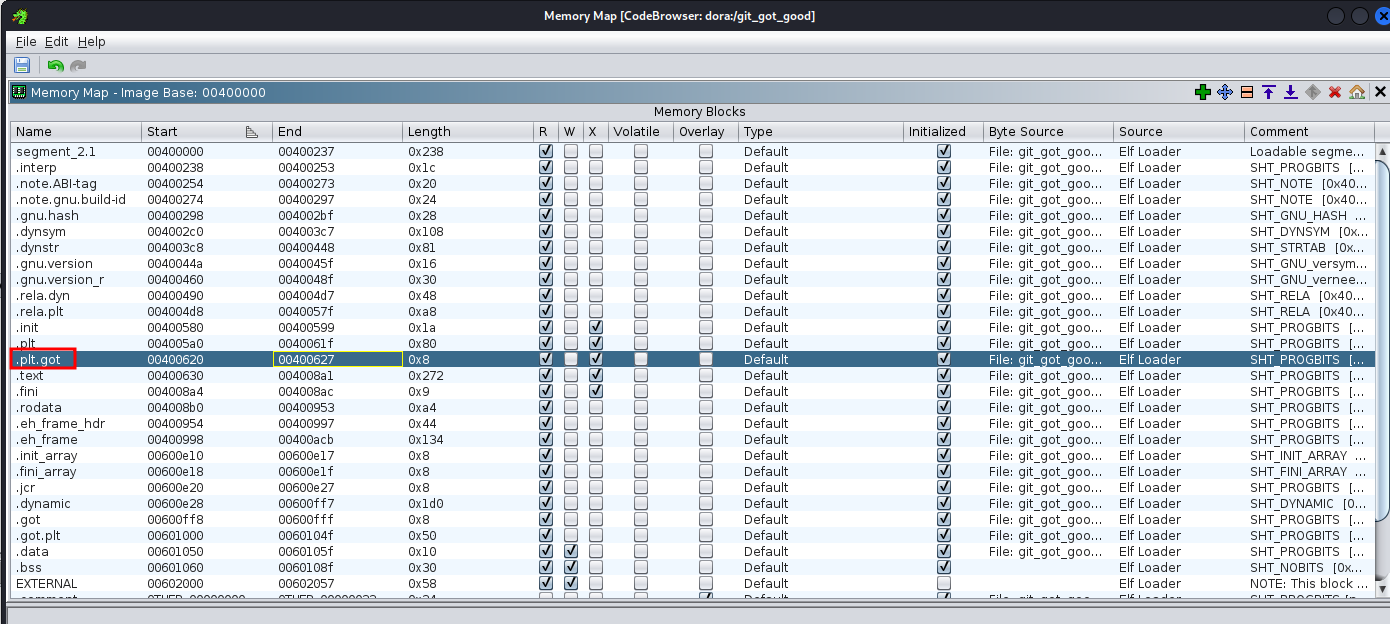Open the Help menu
The height and width of the screenshot is (624, 1390).
(x=91, y=41)
